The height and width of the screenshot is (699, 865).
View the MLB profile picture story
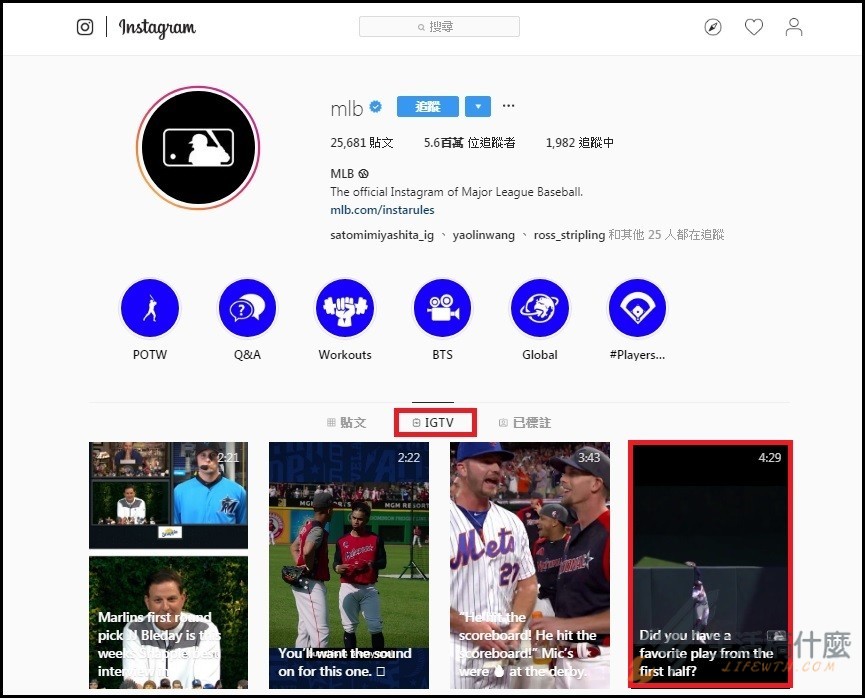(x=198, y=147)
